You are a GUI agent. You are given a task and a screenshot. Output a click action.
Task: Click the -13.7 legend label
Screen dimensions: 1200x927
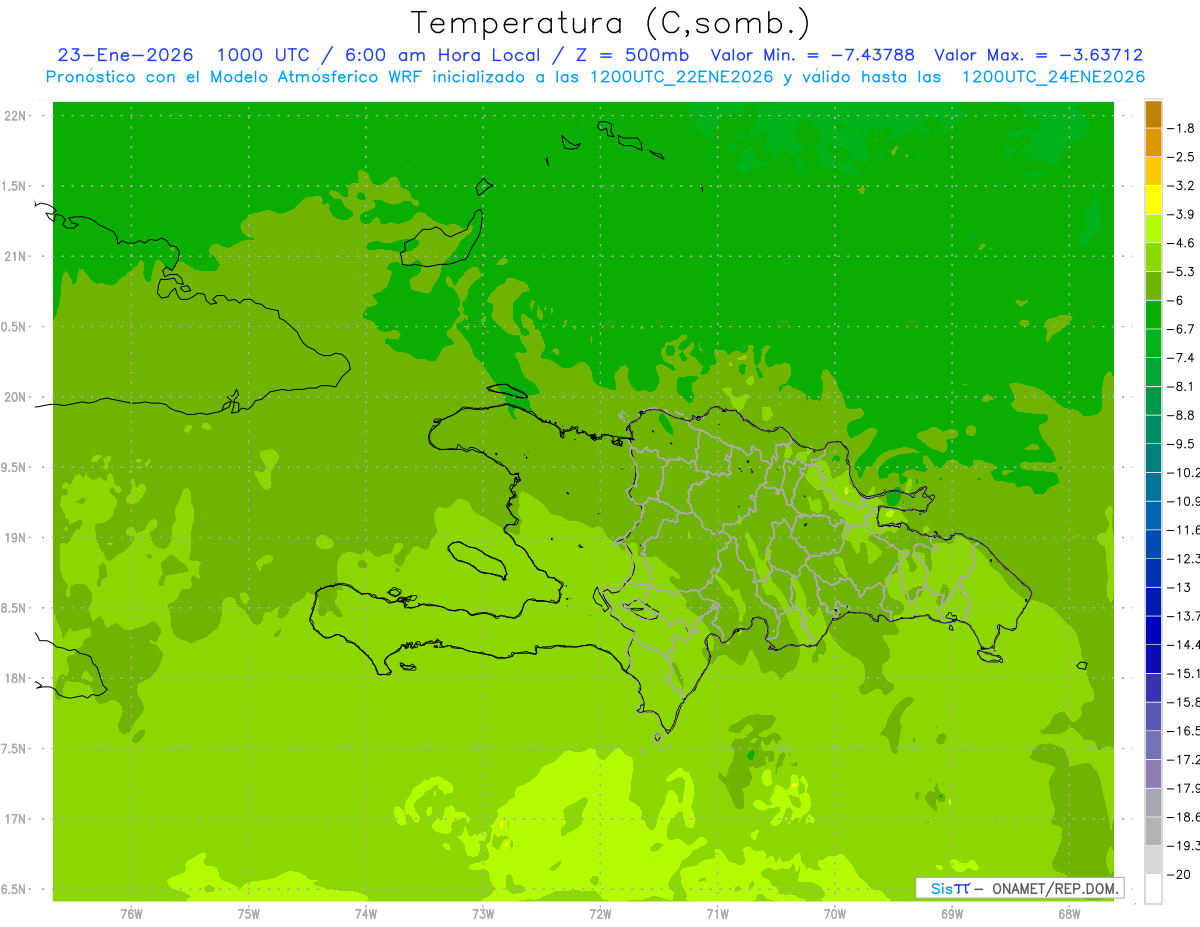click(x=1185, y=615)
